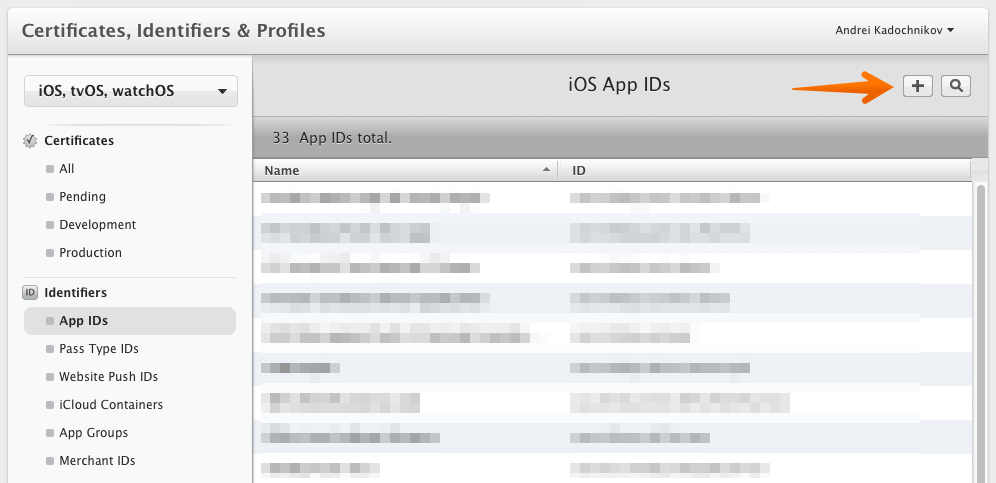Open the iOS, tvOS, watchOS platform dropdown
Screen dimensions: 996x483
[131, 91]
